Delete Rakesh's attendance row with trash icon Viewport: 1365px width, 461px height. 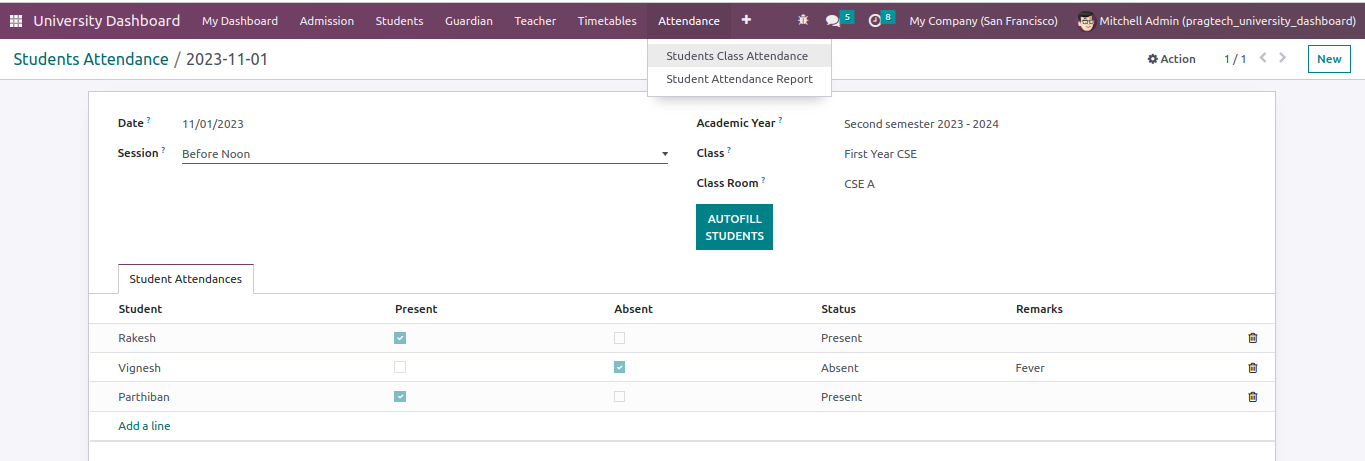1253,338
